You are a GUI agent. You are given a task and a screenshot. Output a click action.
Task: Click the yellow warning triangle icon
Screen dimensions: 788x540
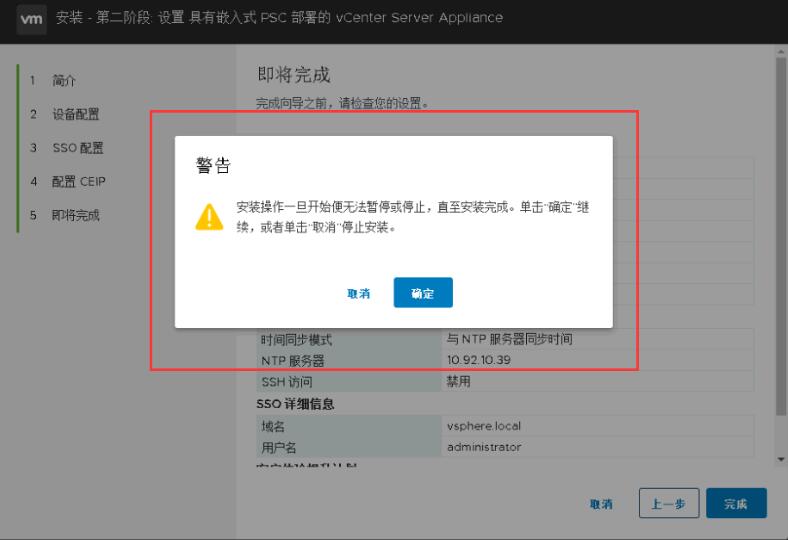coord(209,217)
